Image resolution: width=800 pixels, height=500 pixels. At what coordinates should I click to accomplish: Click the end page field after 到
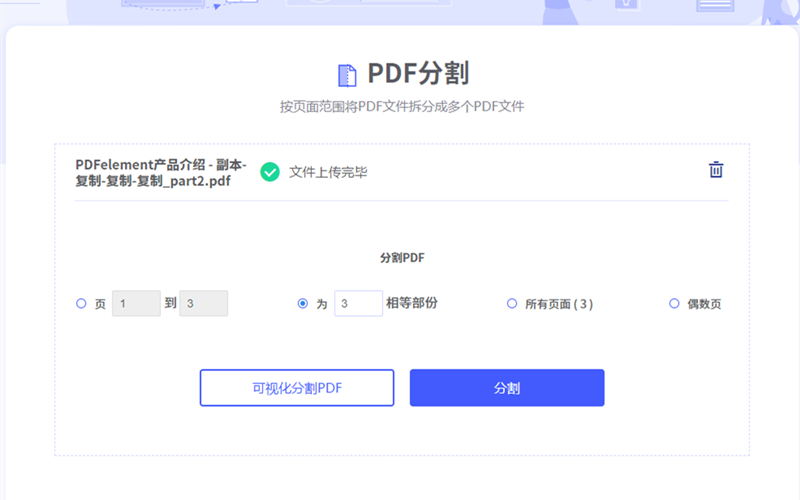[x=203, y=304]
